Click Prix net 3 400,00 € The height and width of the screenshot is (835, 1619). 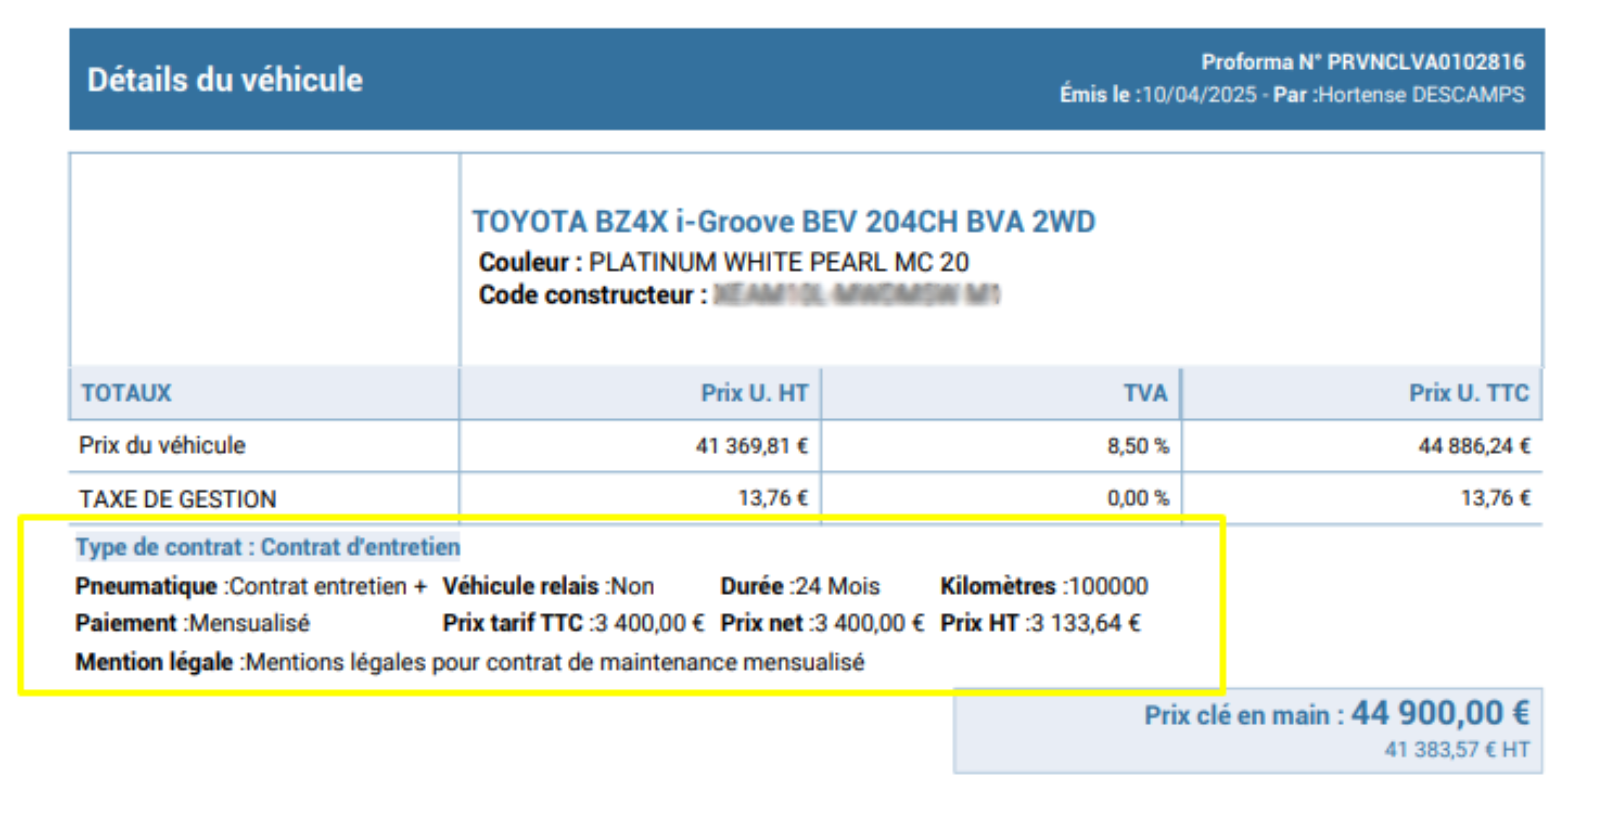coord(869,623)
